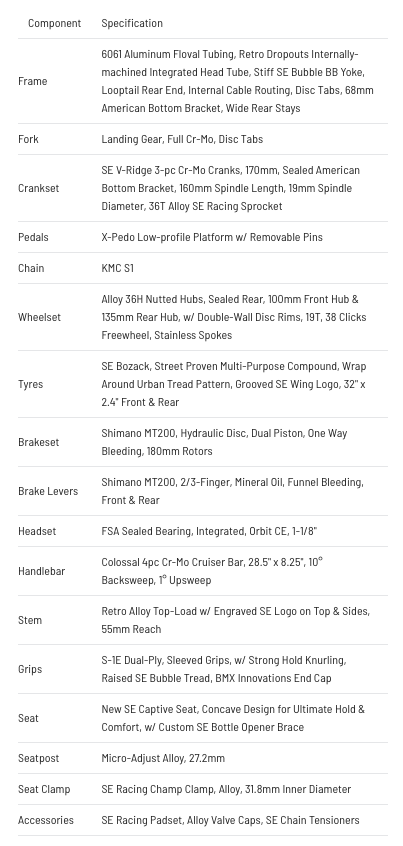Select the Handlebar row label
Viewport: 403px width, 846px height.
click(x=41, y=571)
